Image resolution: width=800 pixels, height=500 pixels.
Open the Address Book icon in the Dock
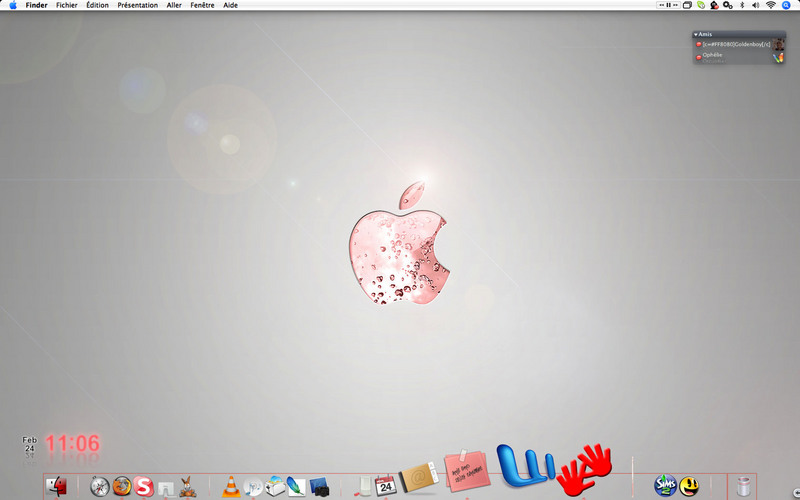(x=418, y=478)
